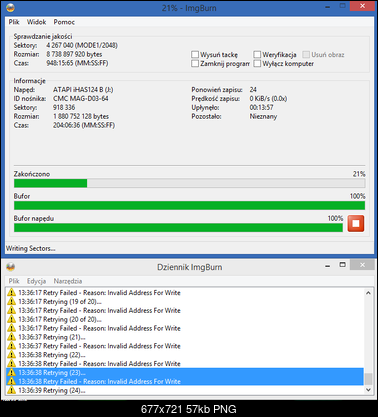Click the log scrollbar up arrow
The height and width of the screenshot is (417, 378).
(368, 293)
